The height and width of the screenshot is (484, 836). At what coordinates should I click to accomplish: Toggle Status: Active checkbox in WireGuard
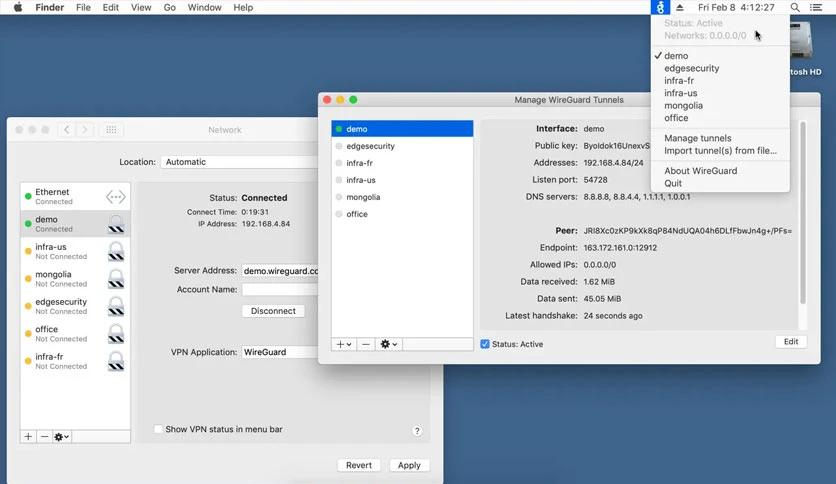485,344
